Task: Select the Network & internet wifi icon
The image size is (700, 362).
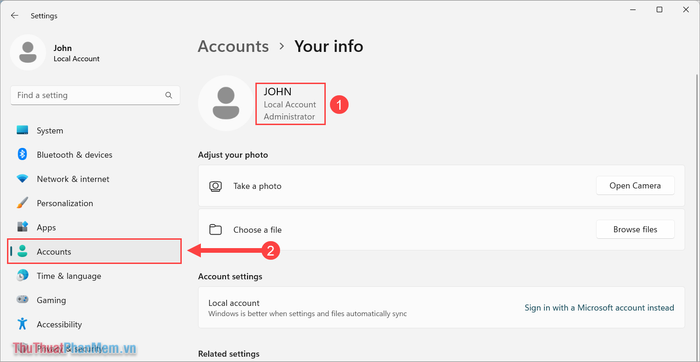Action: [x=22, y=179]
